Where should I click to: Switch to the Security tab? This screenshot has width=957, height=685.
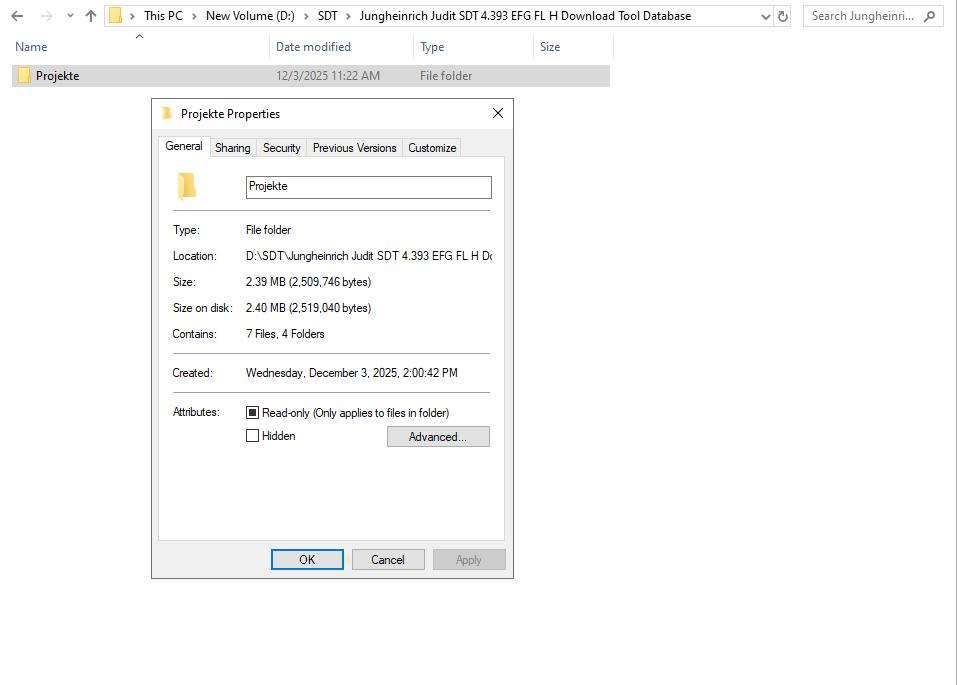point(281,147)
